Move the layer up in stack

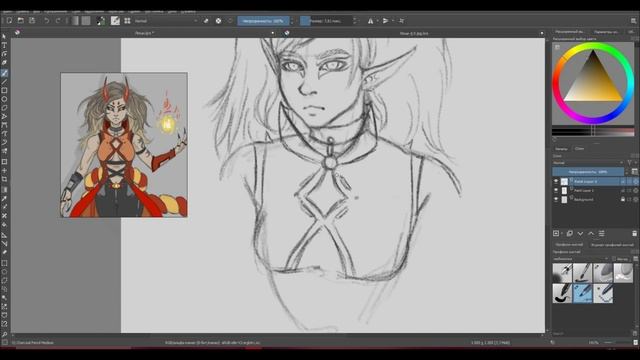(591, 233)
